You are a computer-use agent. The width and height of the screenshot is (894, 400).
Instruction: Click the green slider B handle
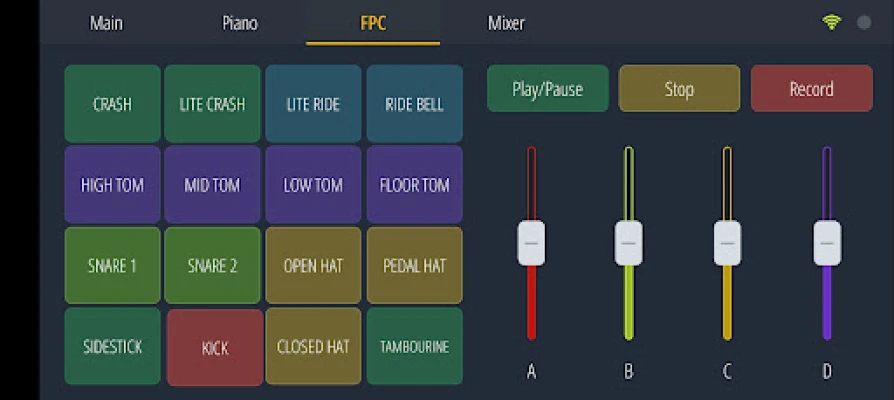point(628,243)
